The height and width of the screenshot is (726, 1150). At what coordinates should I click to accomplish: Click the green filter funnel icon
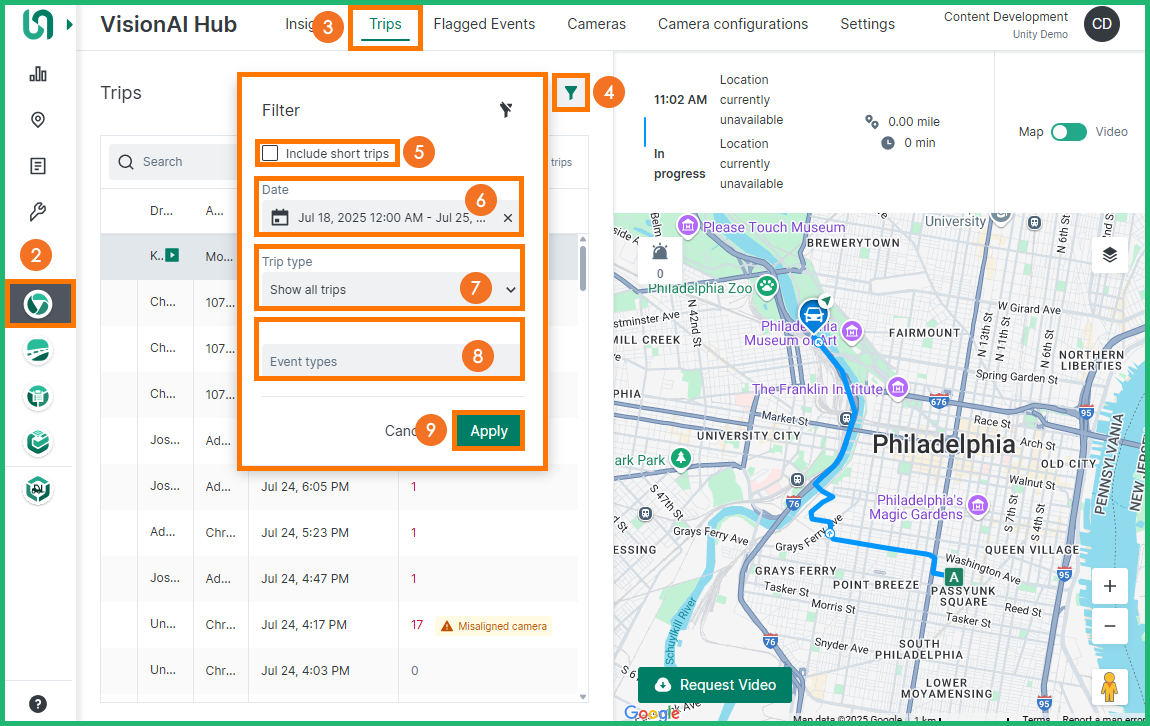(x=570, y=93)
